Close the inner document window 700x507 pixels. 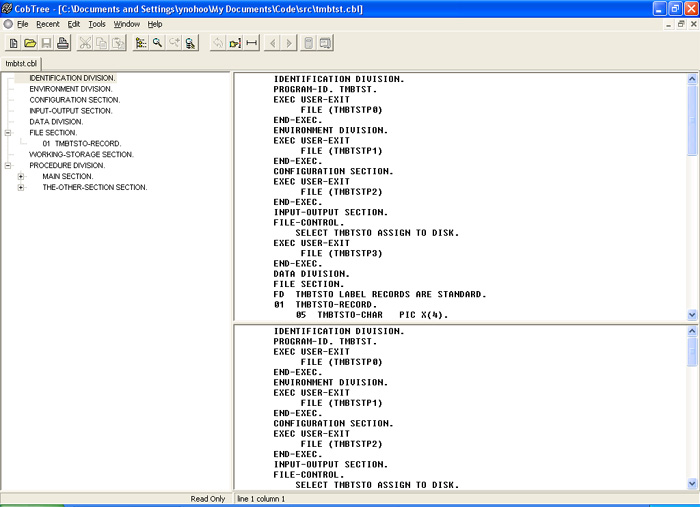[x=694, y=24]
